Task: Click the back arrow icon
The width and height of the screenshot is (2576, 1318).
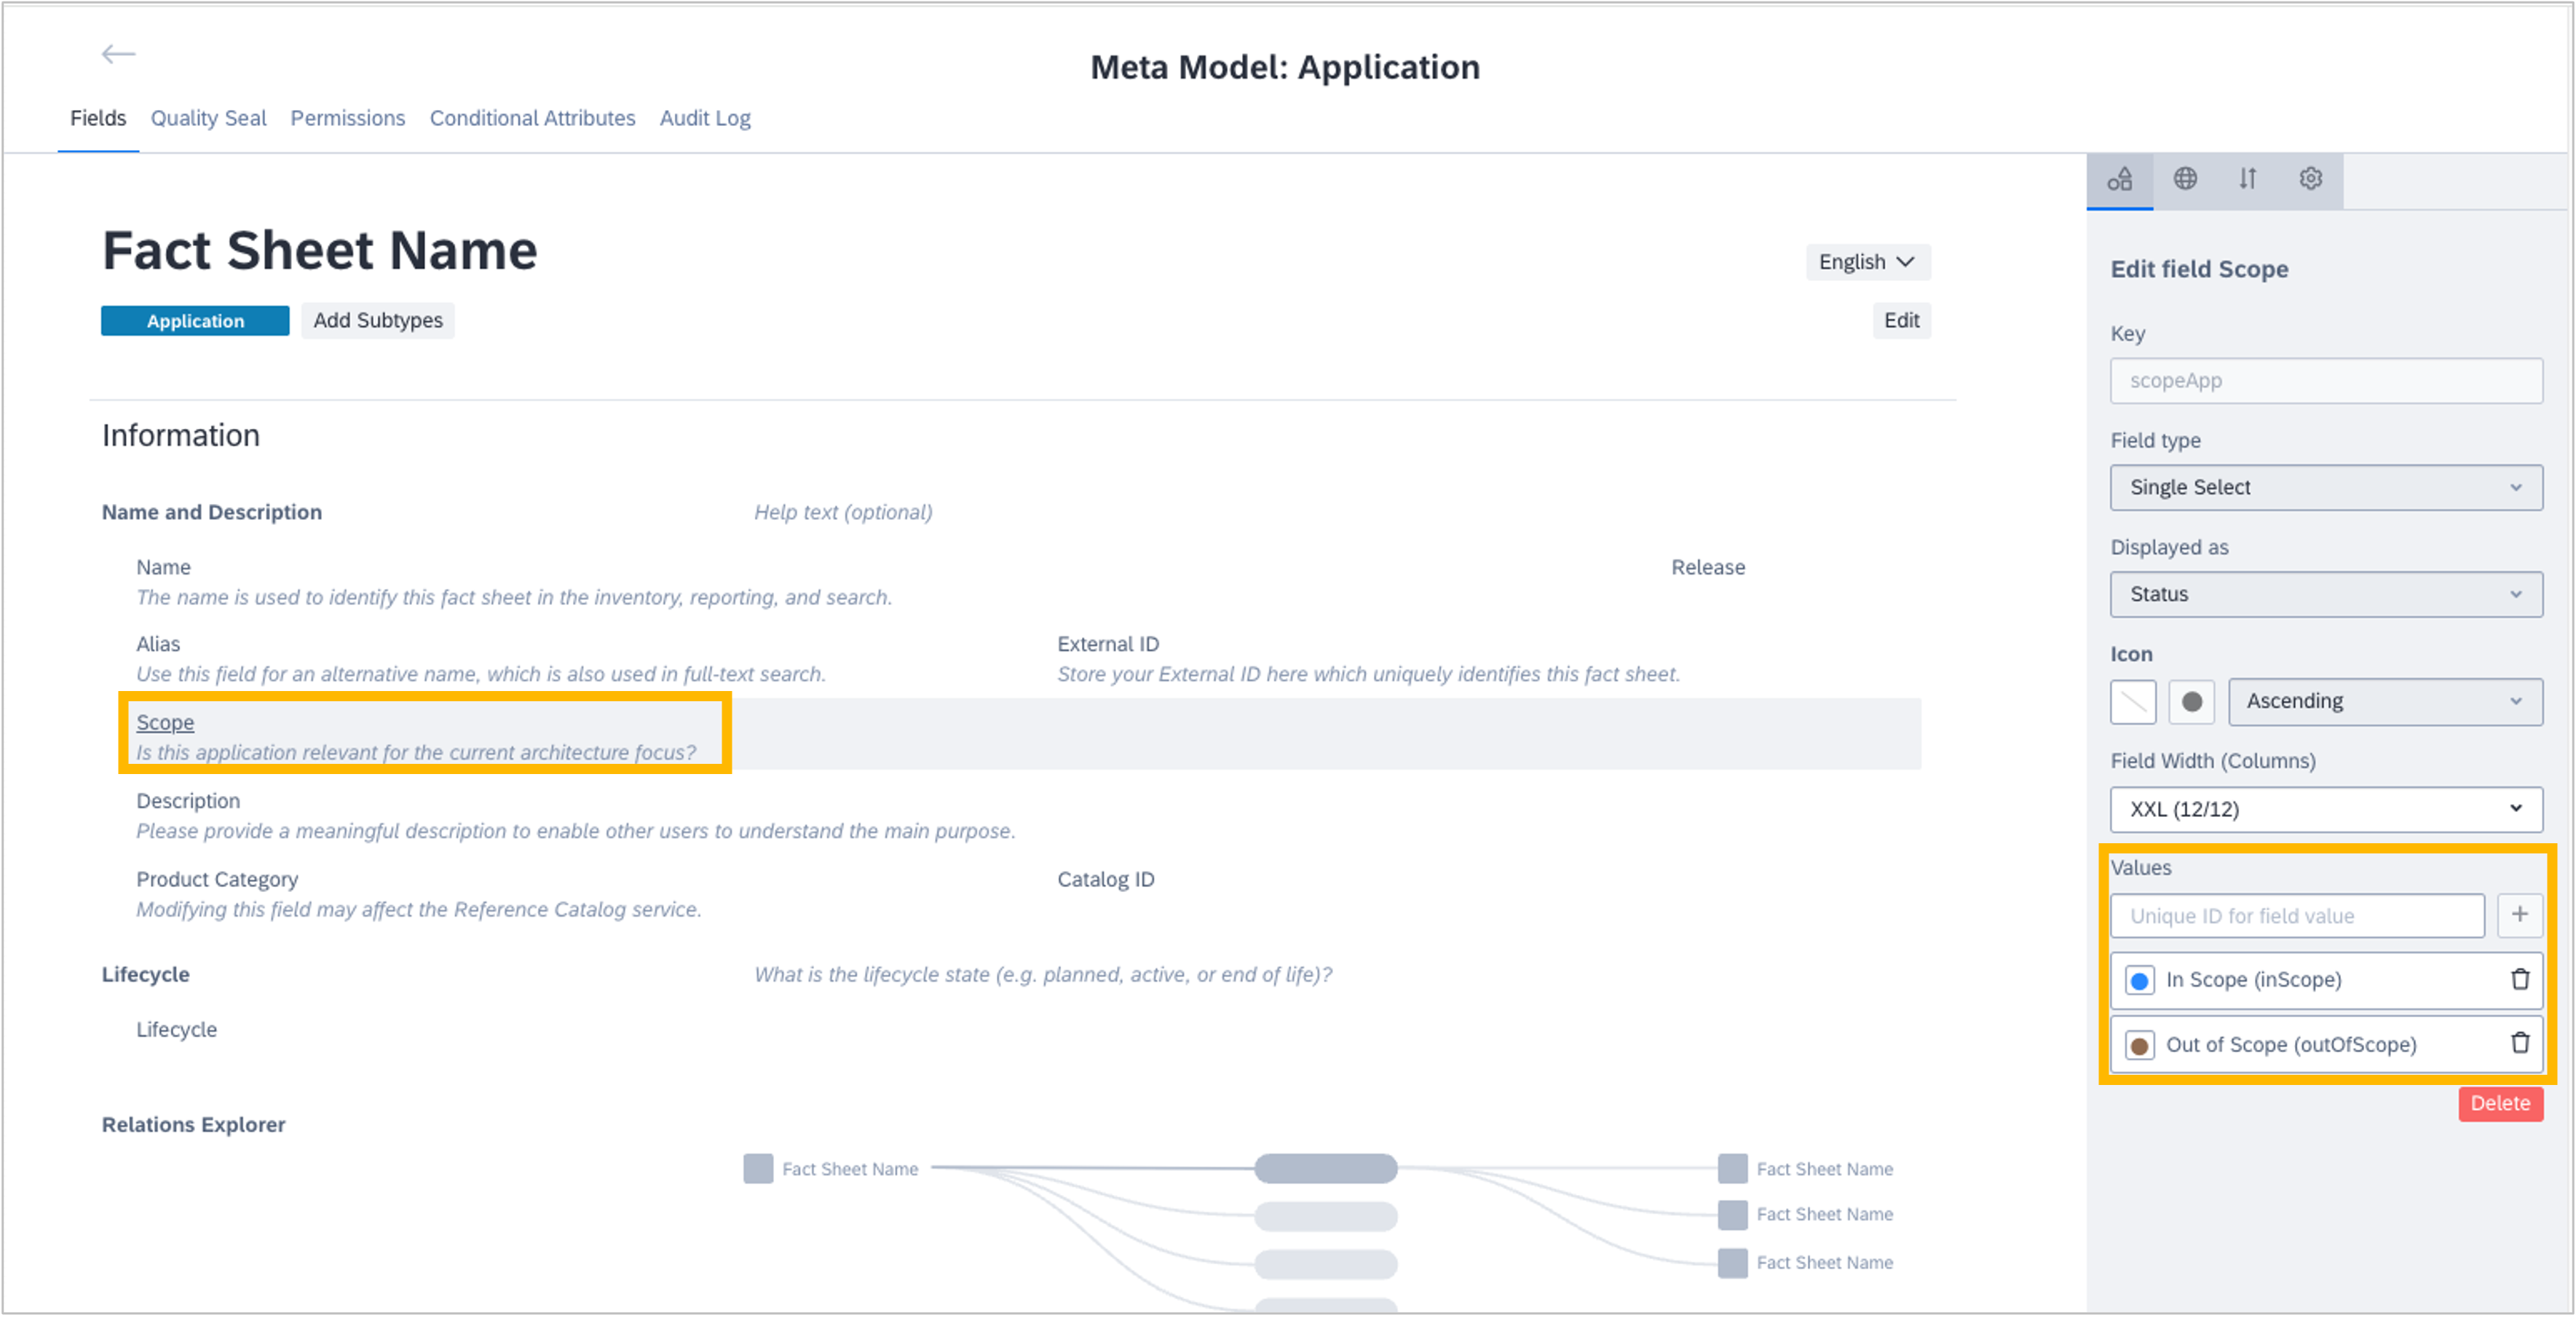Action: pyautogui.click(x=118, y=54)
